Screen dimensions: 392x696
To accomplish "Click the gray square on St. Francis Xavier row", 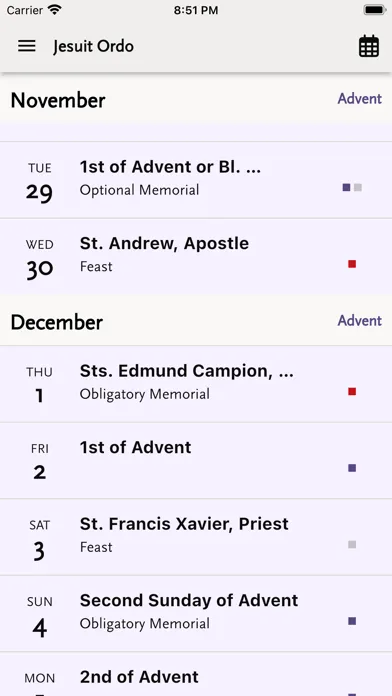I will click(x=352, y=545).
